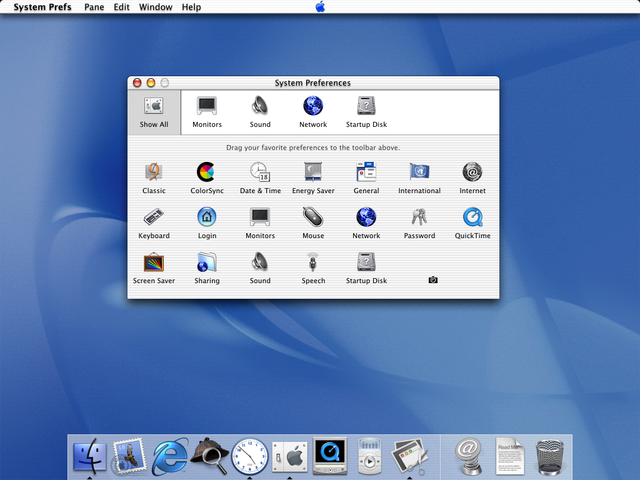Open the Classic preference pane
Image resolution: width=640 pixels, height=480 pixels.
coord(154,178)
